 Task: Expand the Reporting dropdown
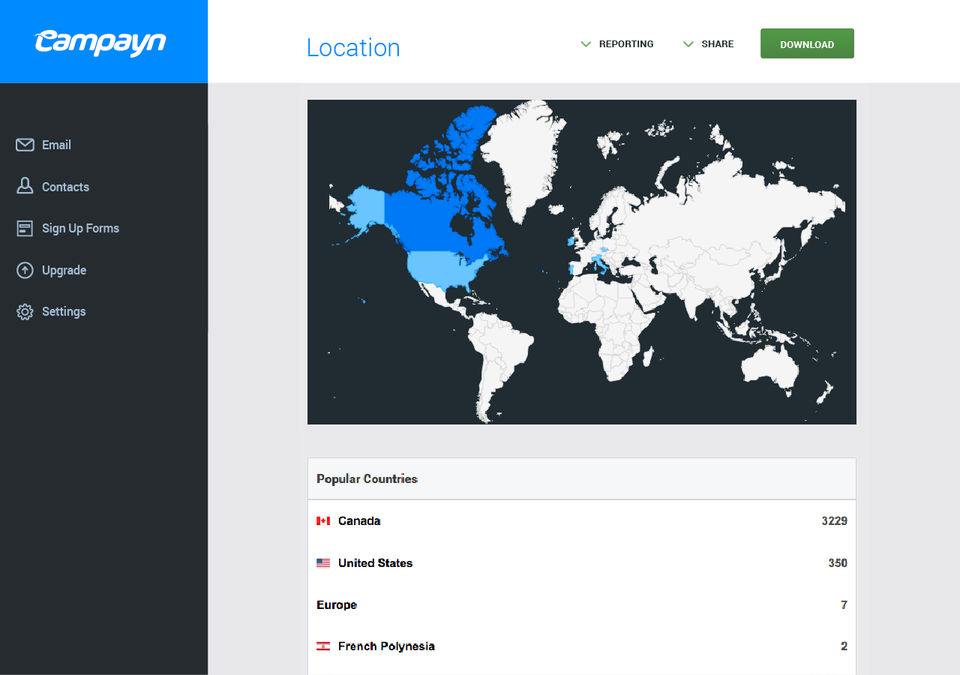click(x=617, y=44)
